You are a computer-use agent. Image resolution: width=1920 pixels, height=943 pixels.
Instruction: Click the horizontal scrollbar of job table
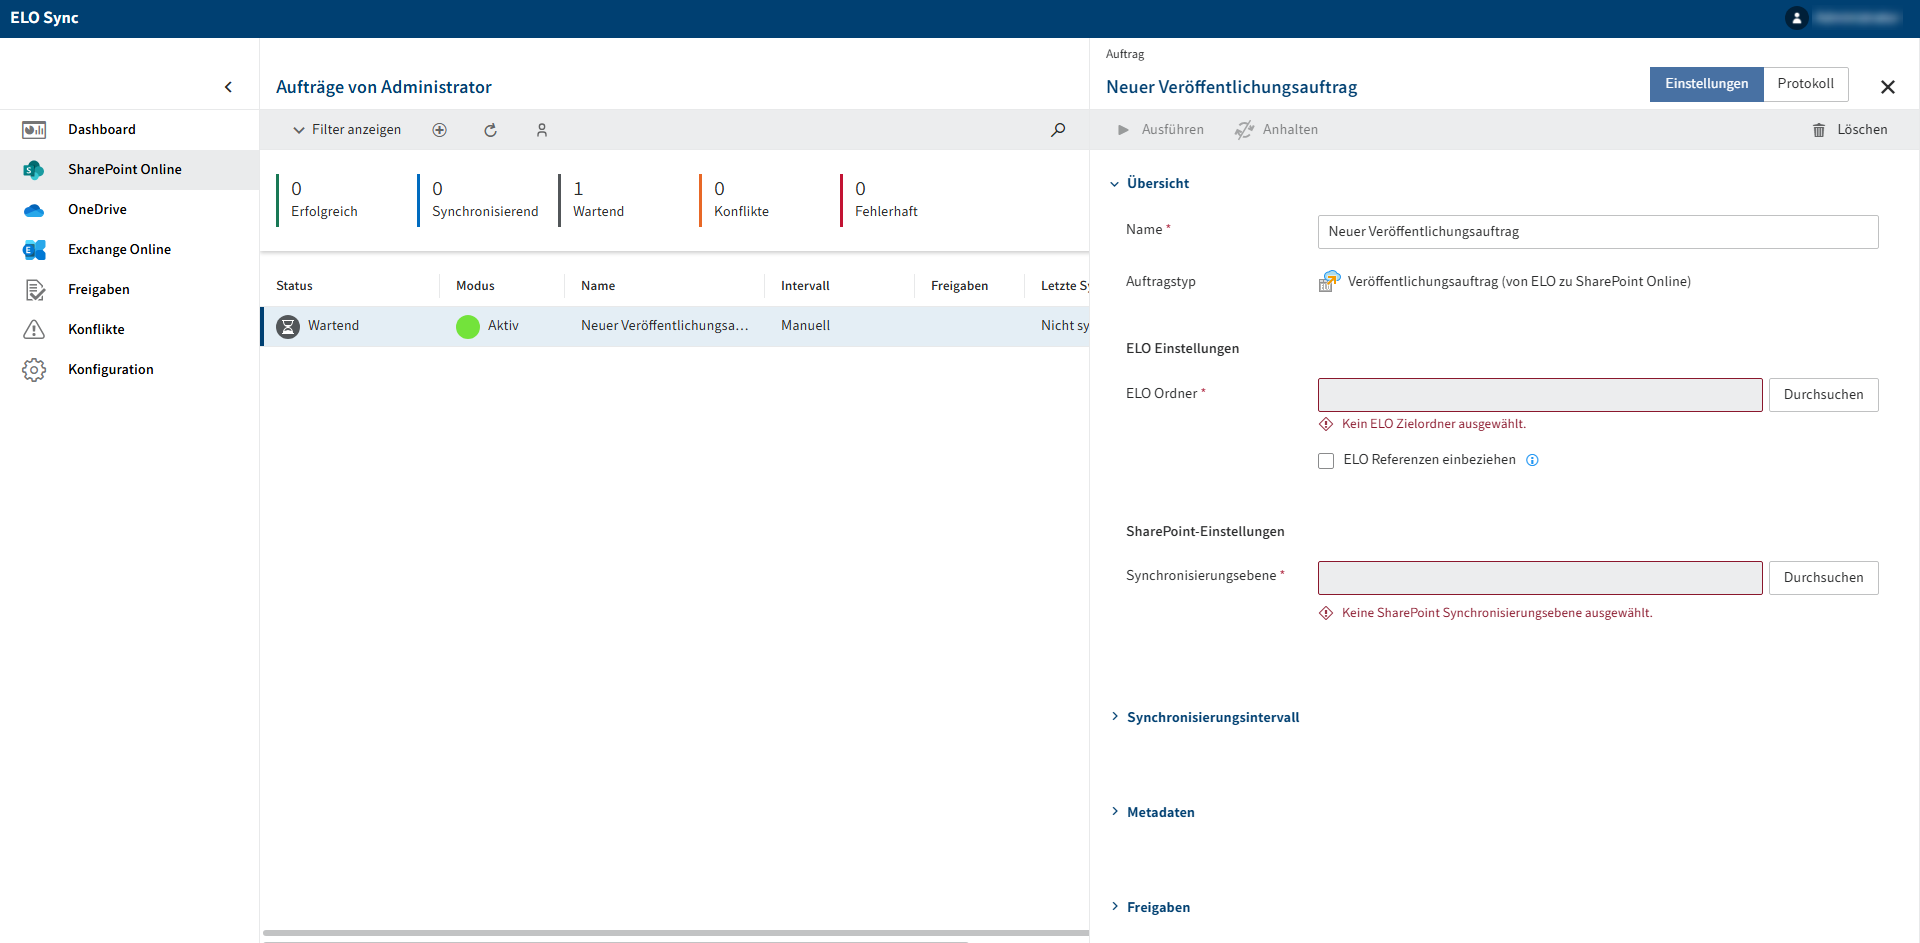676,933
